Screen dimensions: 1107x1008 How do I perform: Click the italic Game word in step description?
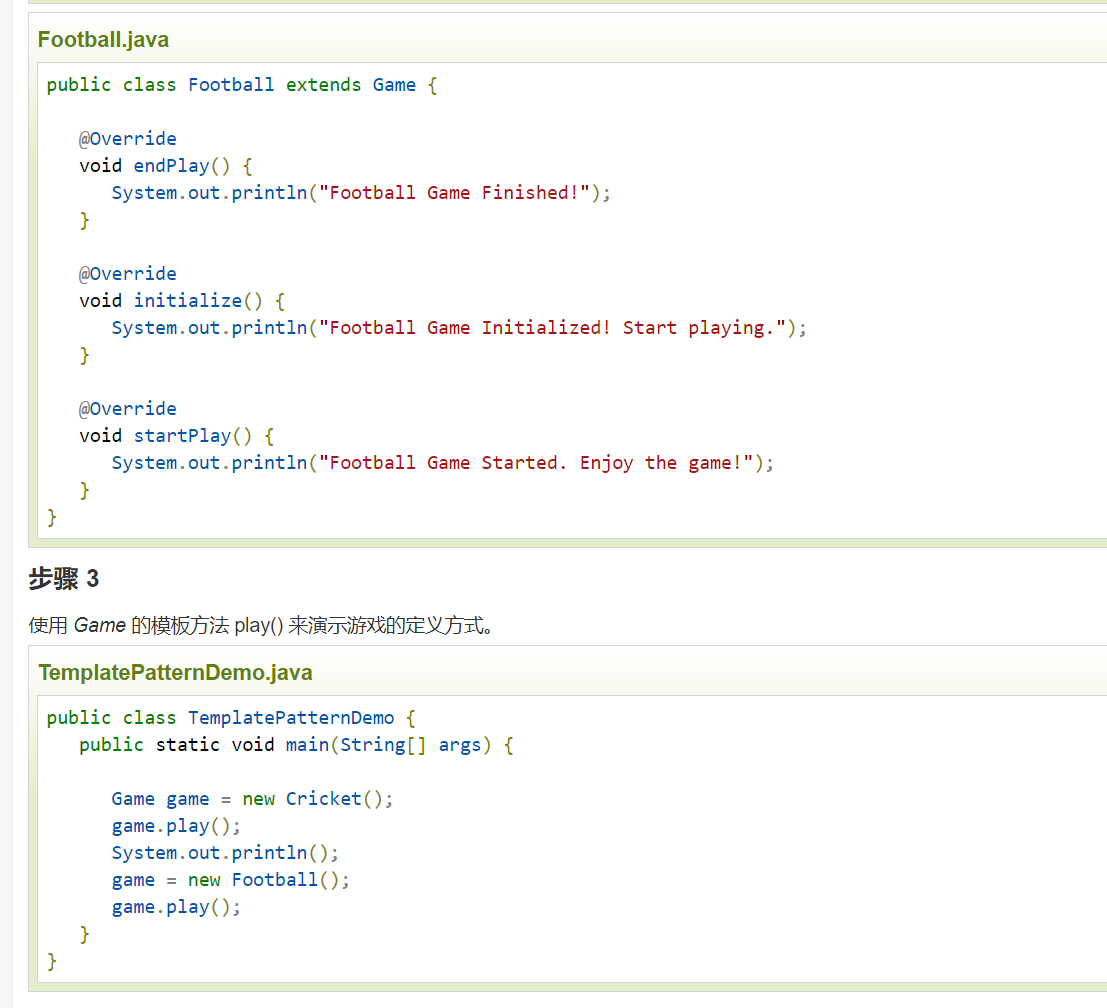[x=100, y=626]
